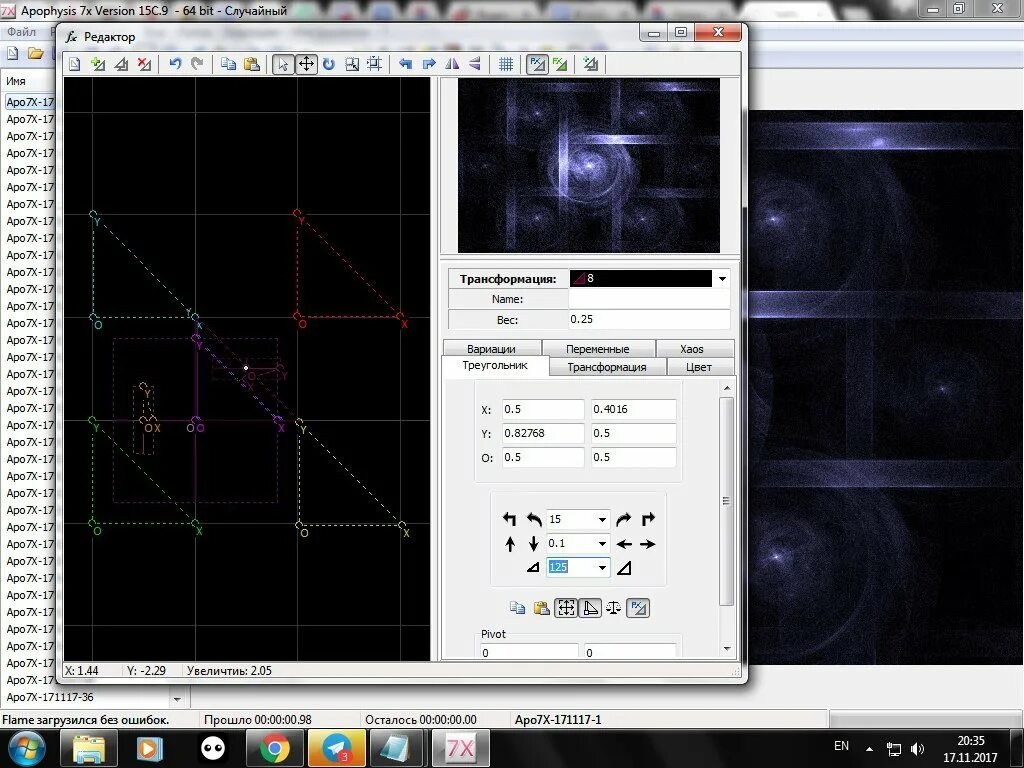This screenshot has width=1024, height=768.
Task: Open Chrome from the taskbar
Action: [274, 748]
